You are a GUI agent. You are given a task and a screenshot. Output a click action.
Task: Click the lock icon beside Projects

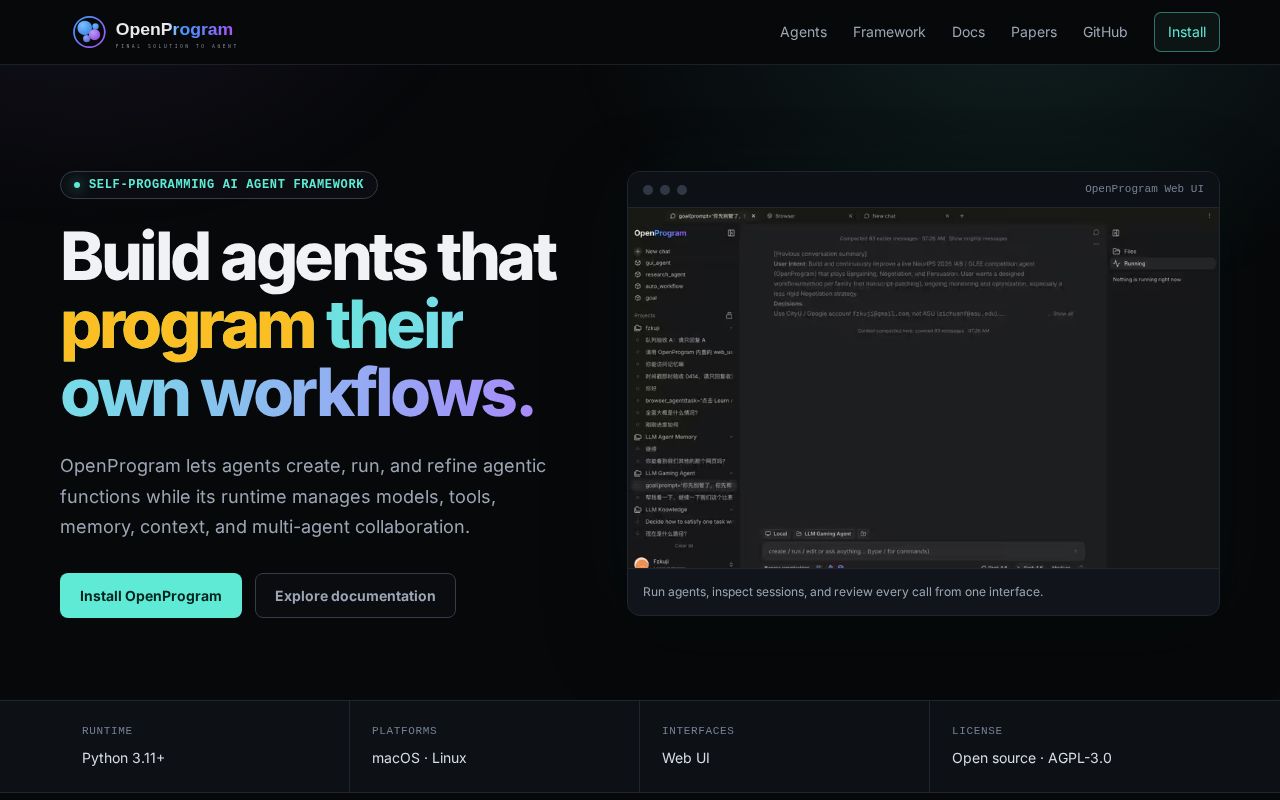[x=729, y=315]
